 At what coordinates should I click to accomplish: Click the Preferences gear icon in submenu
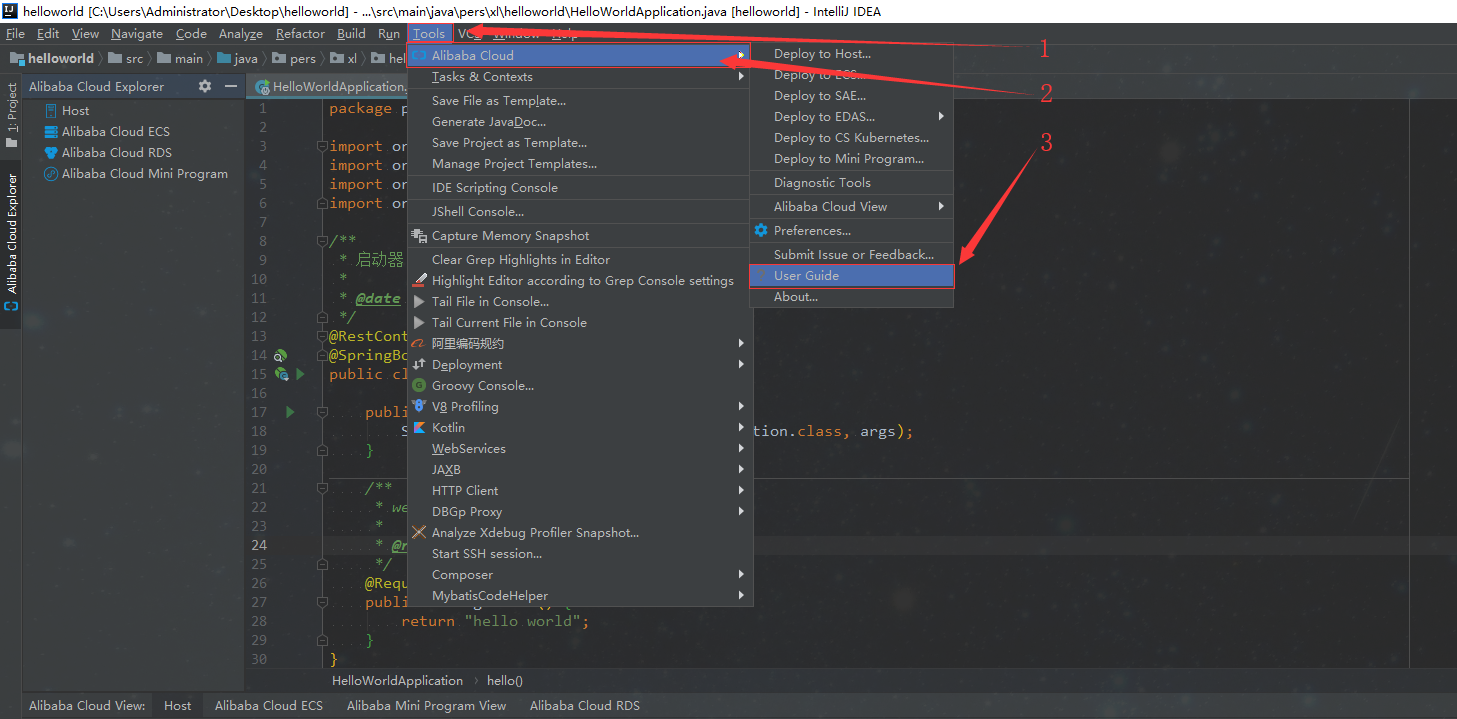(761, 230)
